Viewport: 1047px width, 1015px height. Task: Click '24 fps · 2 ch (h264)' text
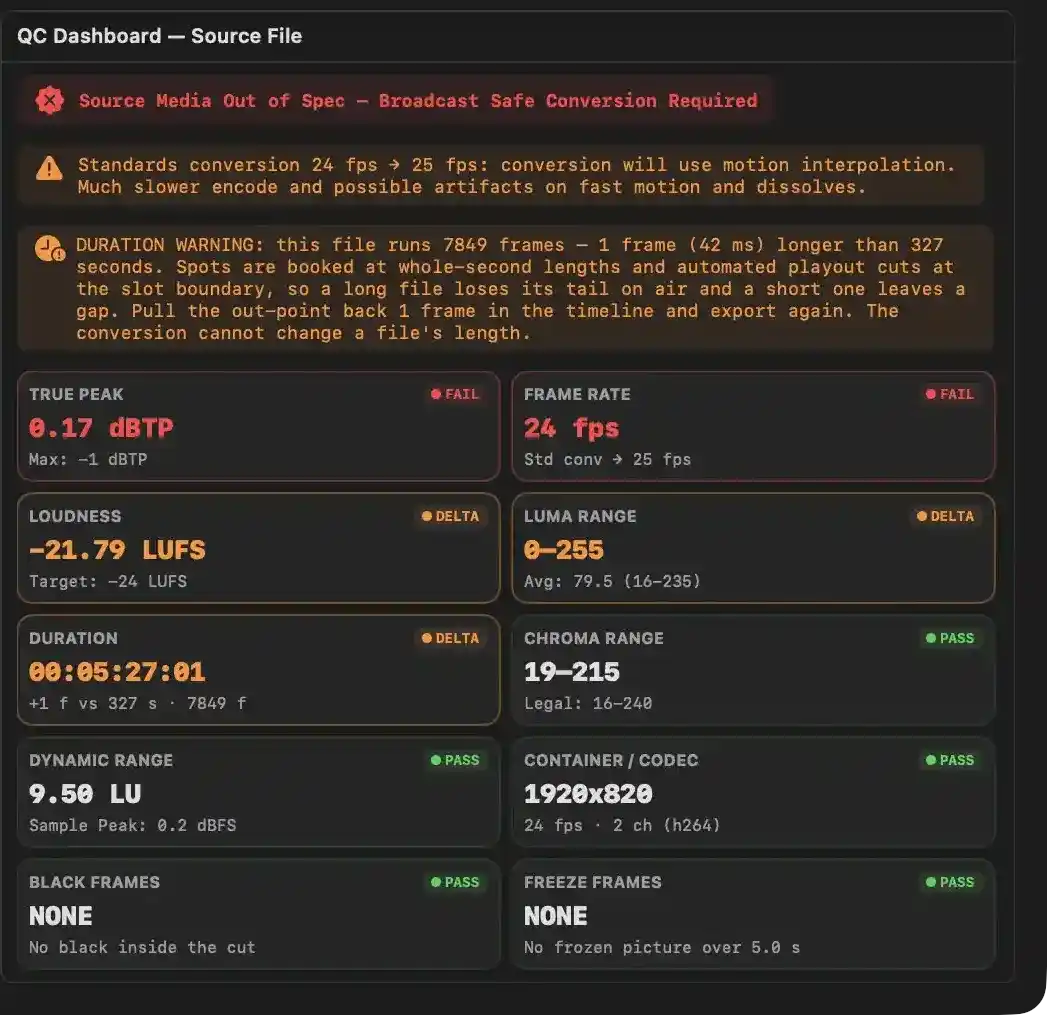[x=622, y=825]
